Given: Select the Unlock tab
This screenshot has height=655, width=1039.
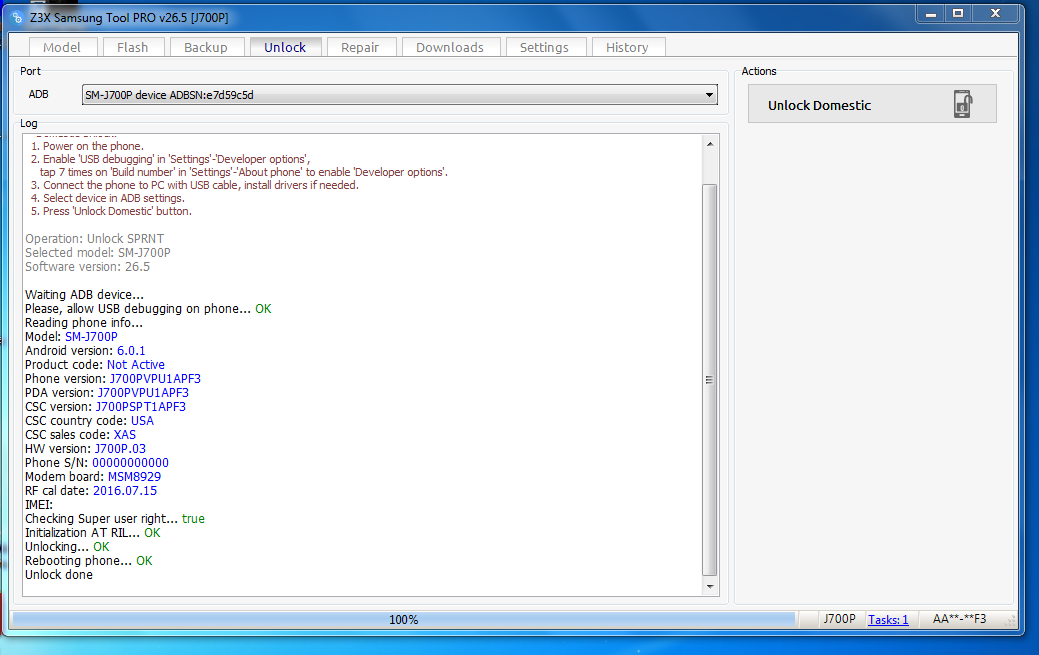Looking at the screenshot, I should pyautogui.click(x=285, y=47).
